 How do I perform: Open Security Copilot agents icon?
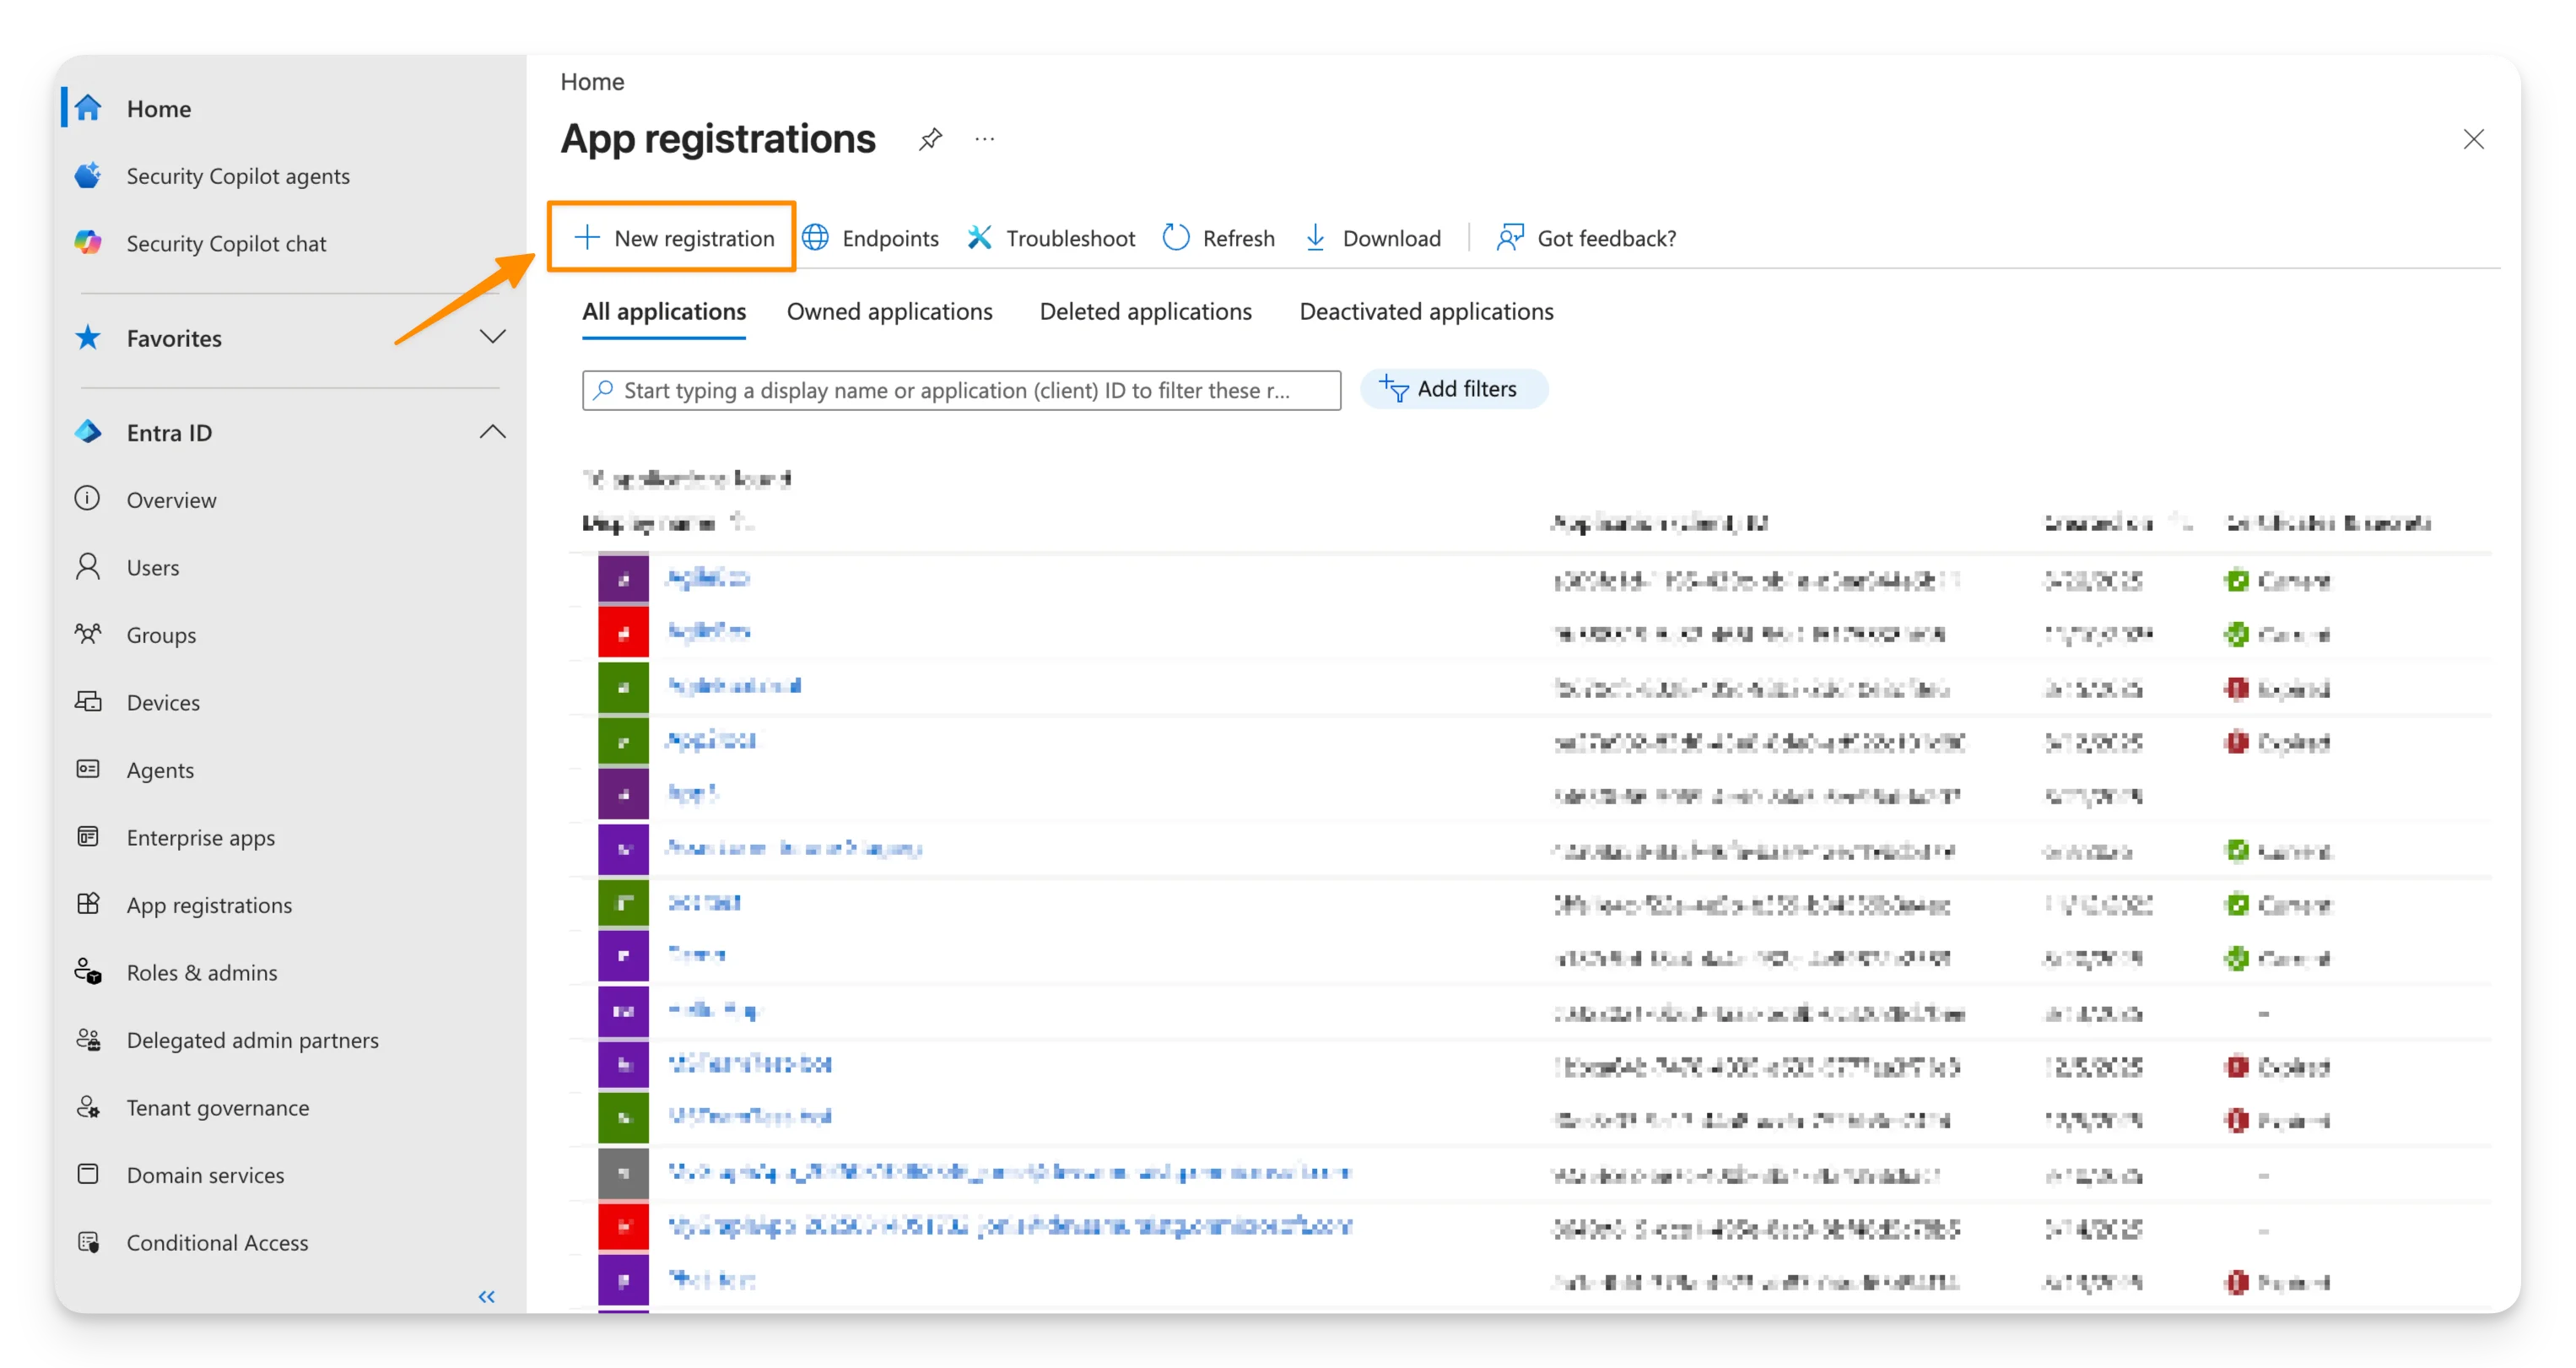click(88, 175)
